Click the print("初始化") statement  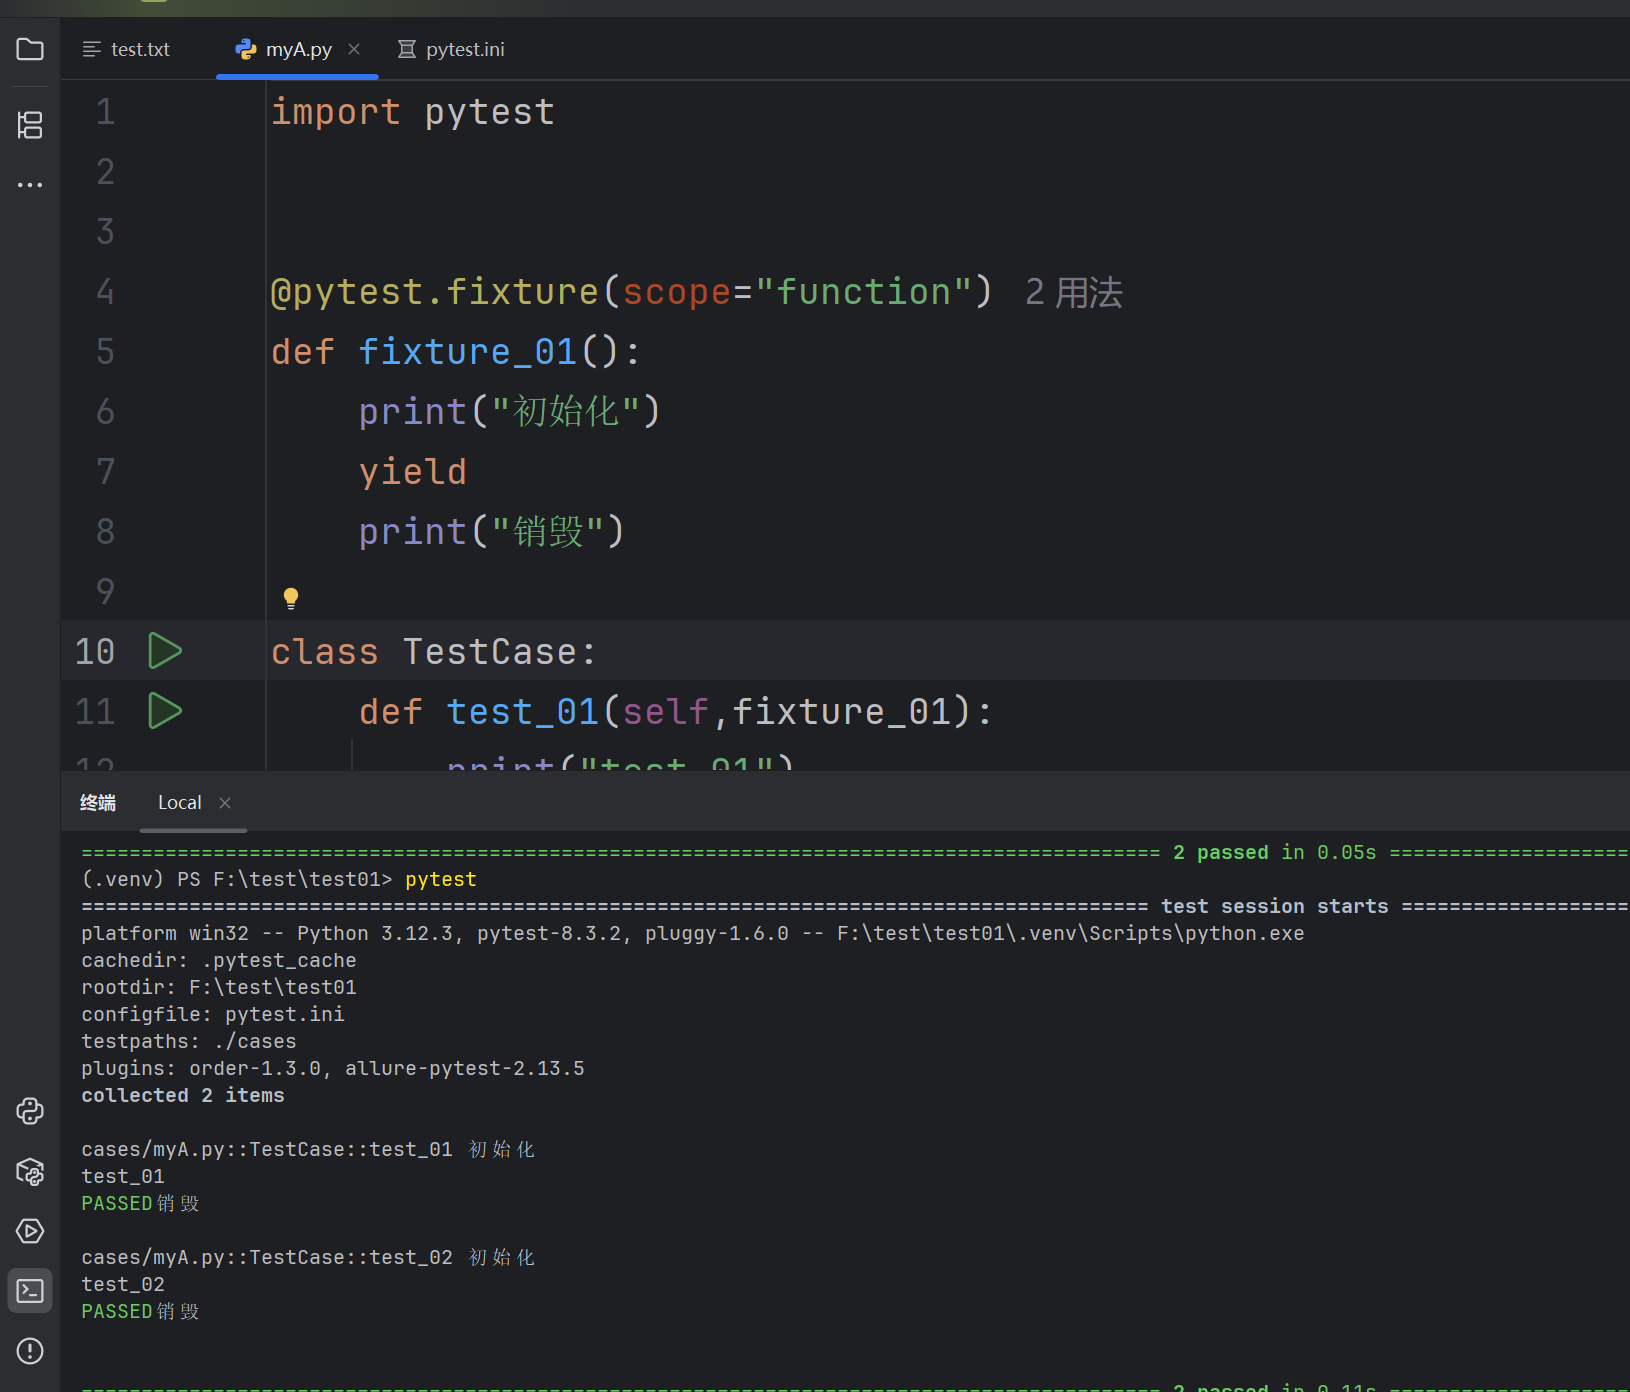[x=510, y=412]
